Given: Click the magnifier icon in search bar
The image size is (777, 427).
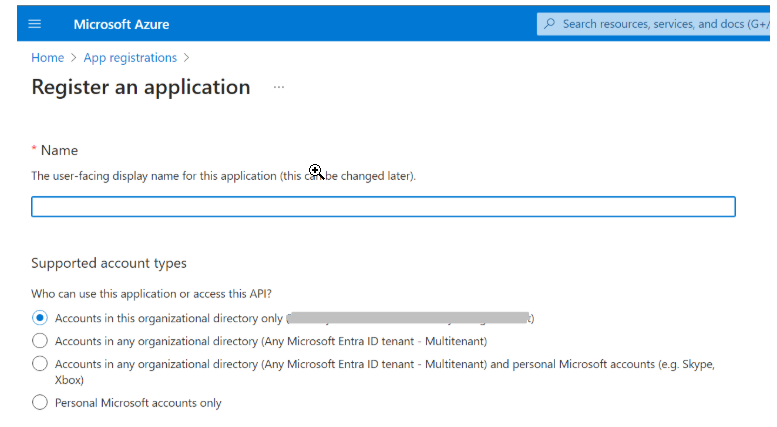Looking at the screenshot, I should pyautogui.click(x=550, y=24).
